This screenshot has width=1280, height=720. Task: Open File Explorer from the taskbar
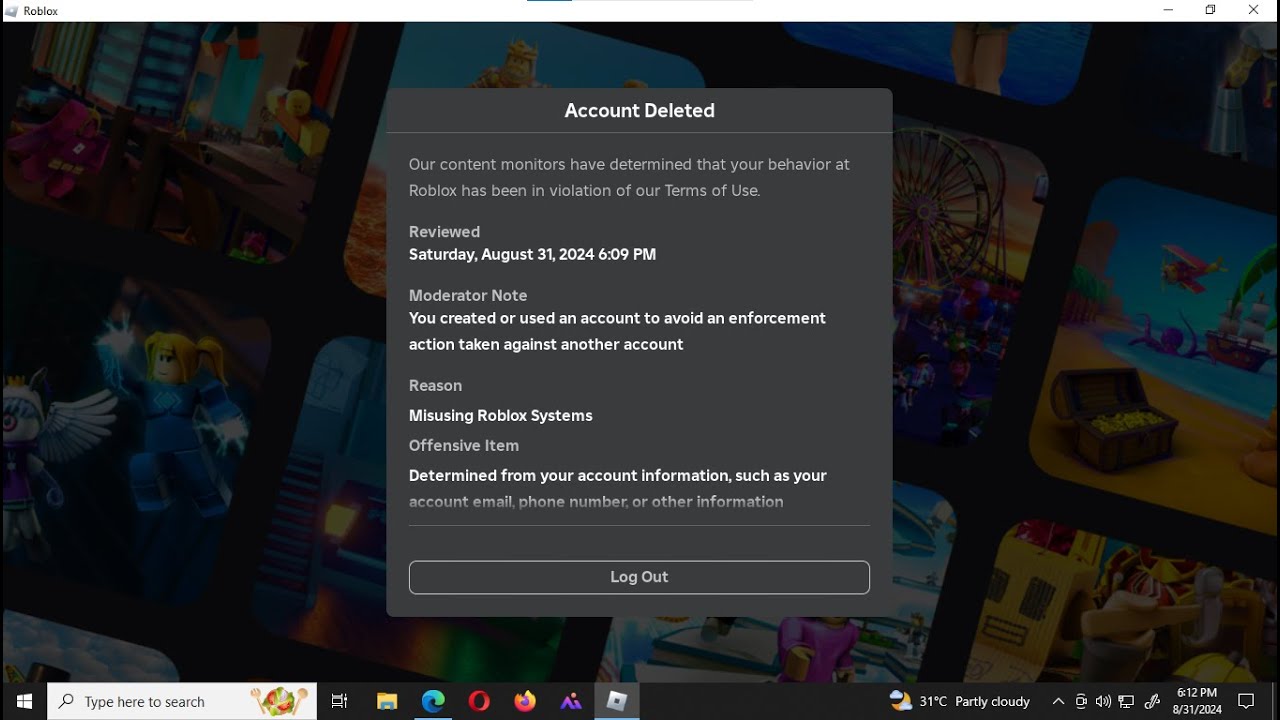pyautogui.click(x=387, y=701)
